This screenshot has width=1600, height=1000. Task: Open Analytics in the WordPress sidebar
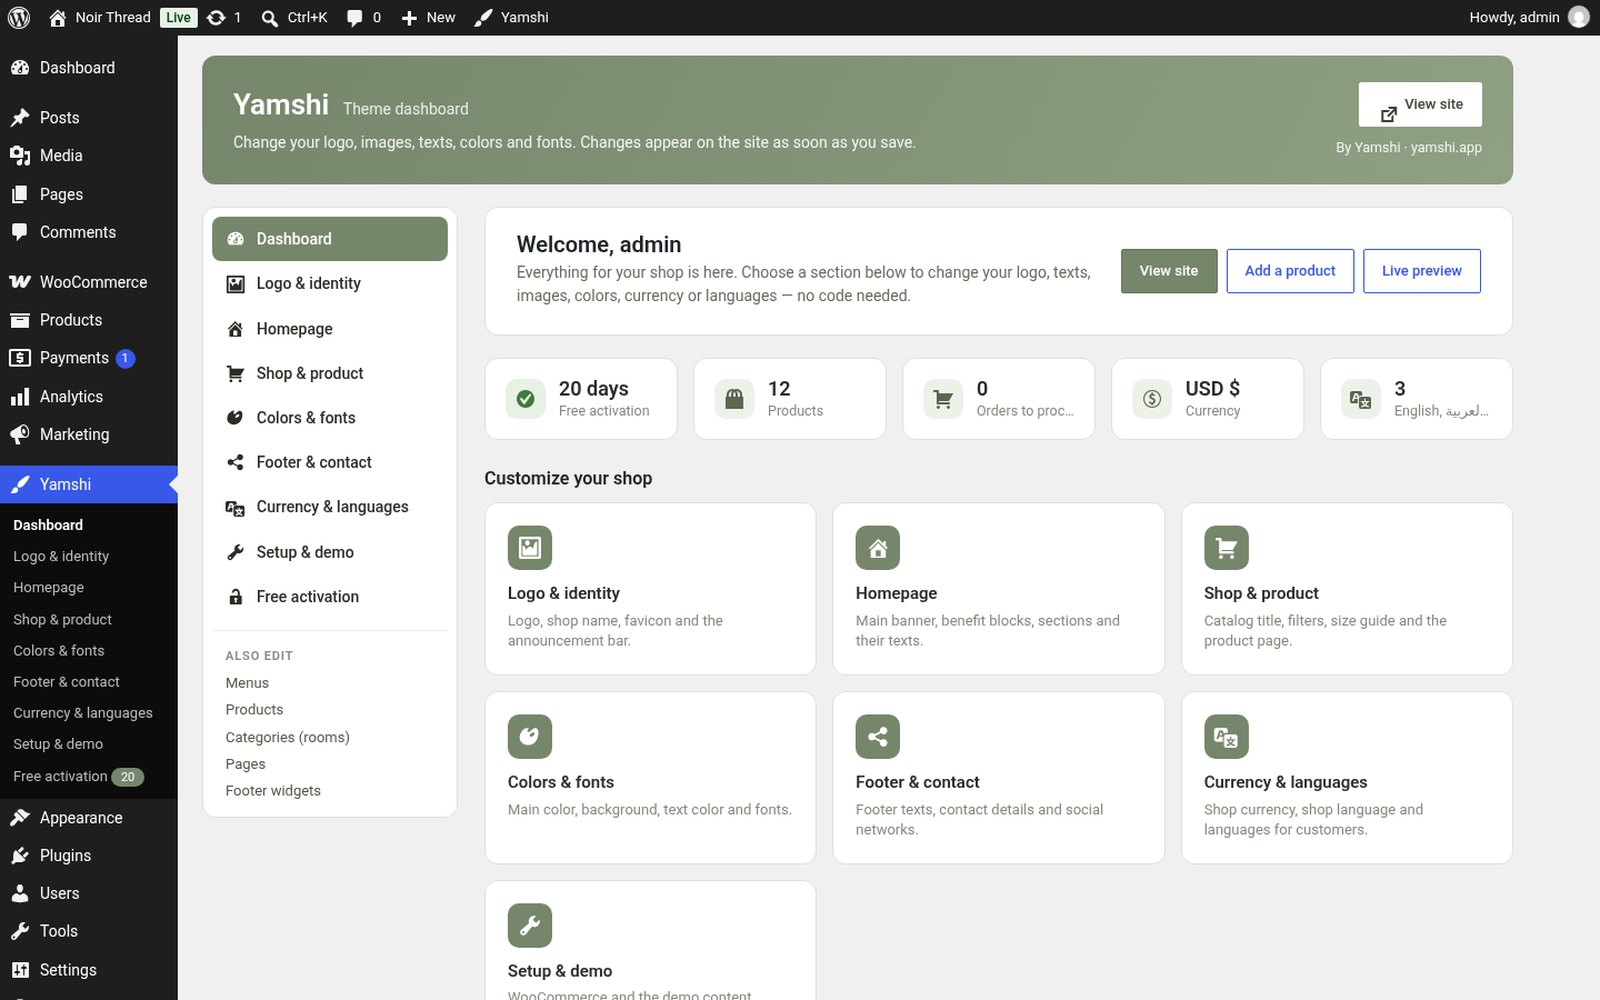89,397
